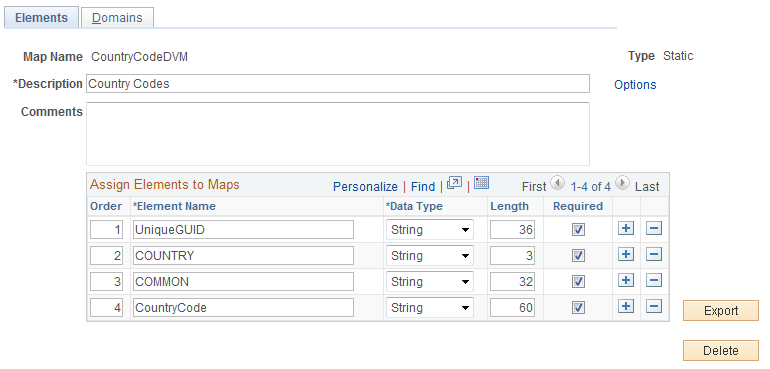Click into the Description text field
The height and width of the screenshot is (369, 770).
coord(338,84)
